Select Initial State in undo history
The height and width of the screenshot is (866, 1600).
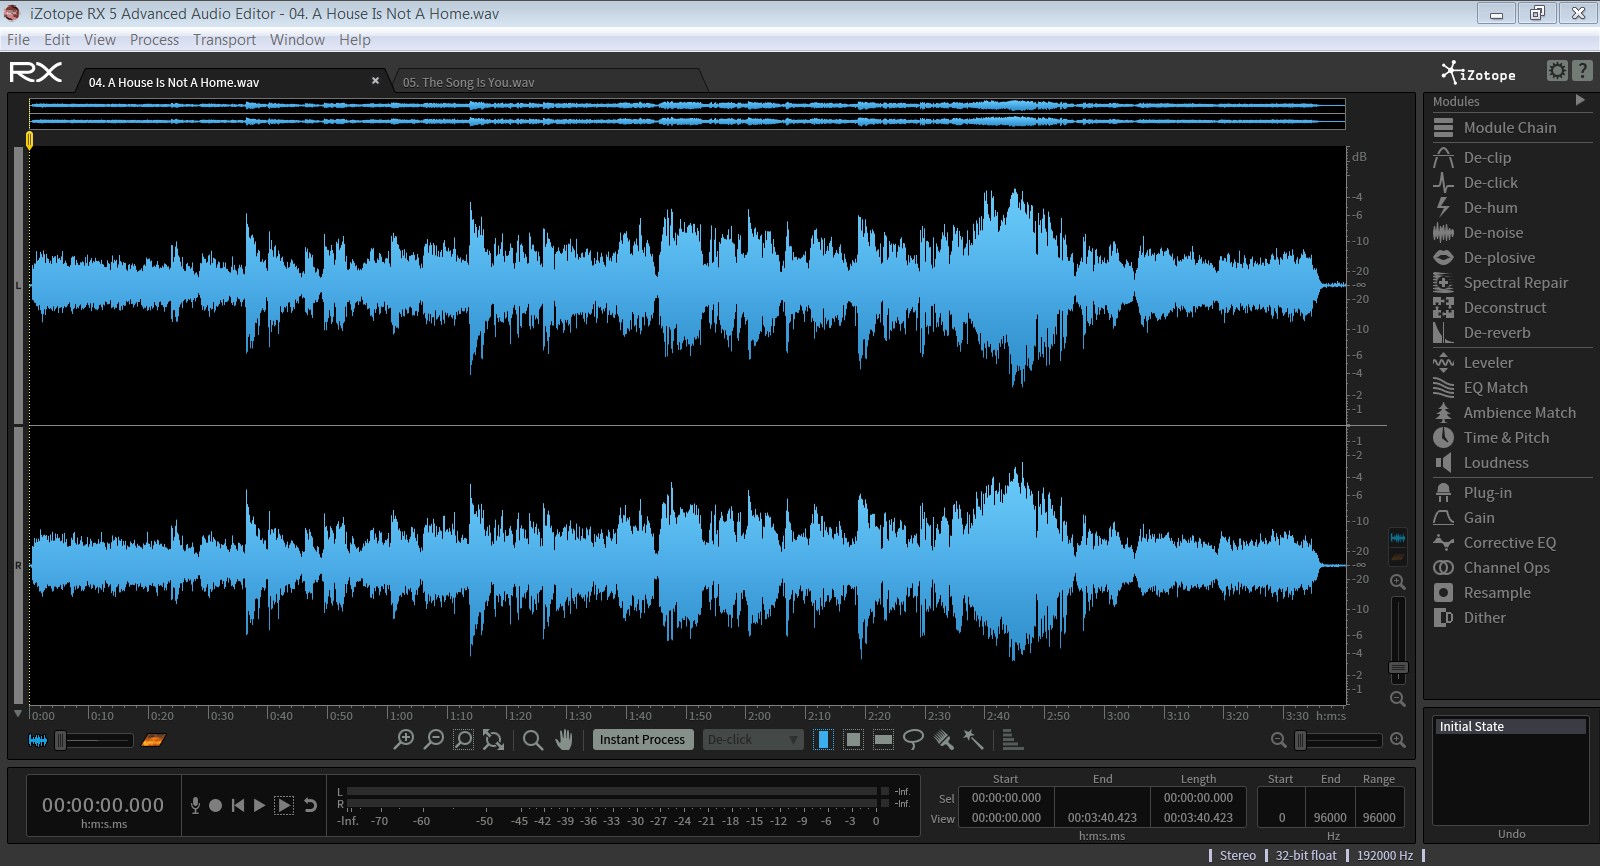pyautogui.click(x=1511, y=727)
